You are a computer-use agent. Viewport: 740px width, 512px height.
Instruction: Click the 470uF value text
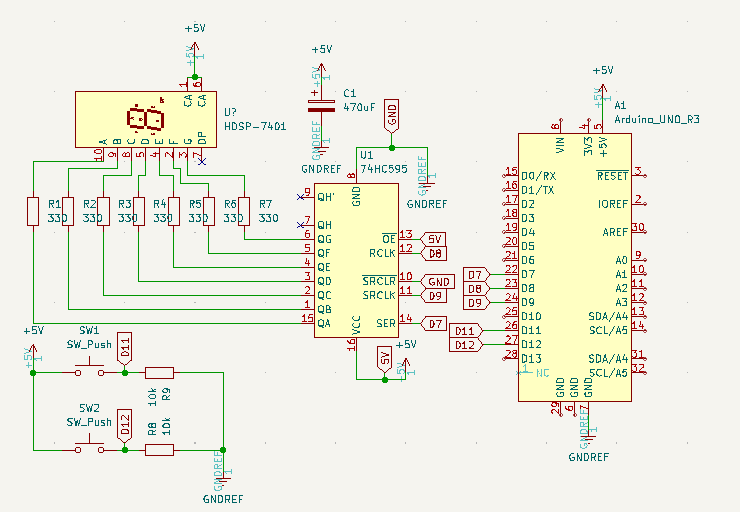tap(359, 107)
